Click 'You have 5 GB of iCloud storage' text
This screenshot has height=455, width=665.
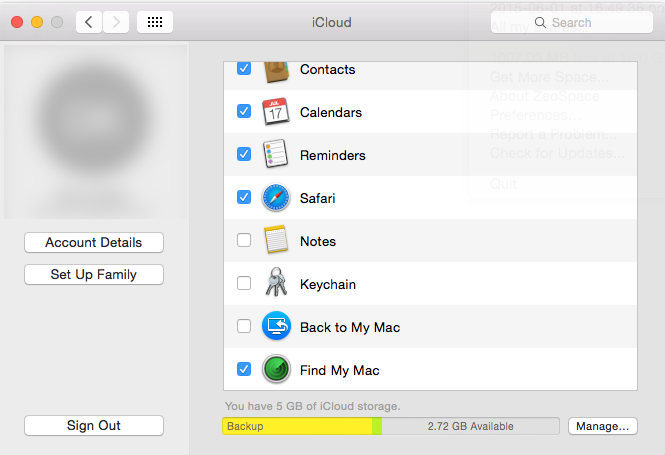313,406
